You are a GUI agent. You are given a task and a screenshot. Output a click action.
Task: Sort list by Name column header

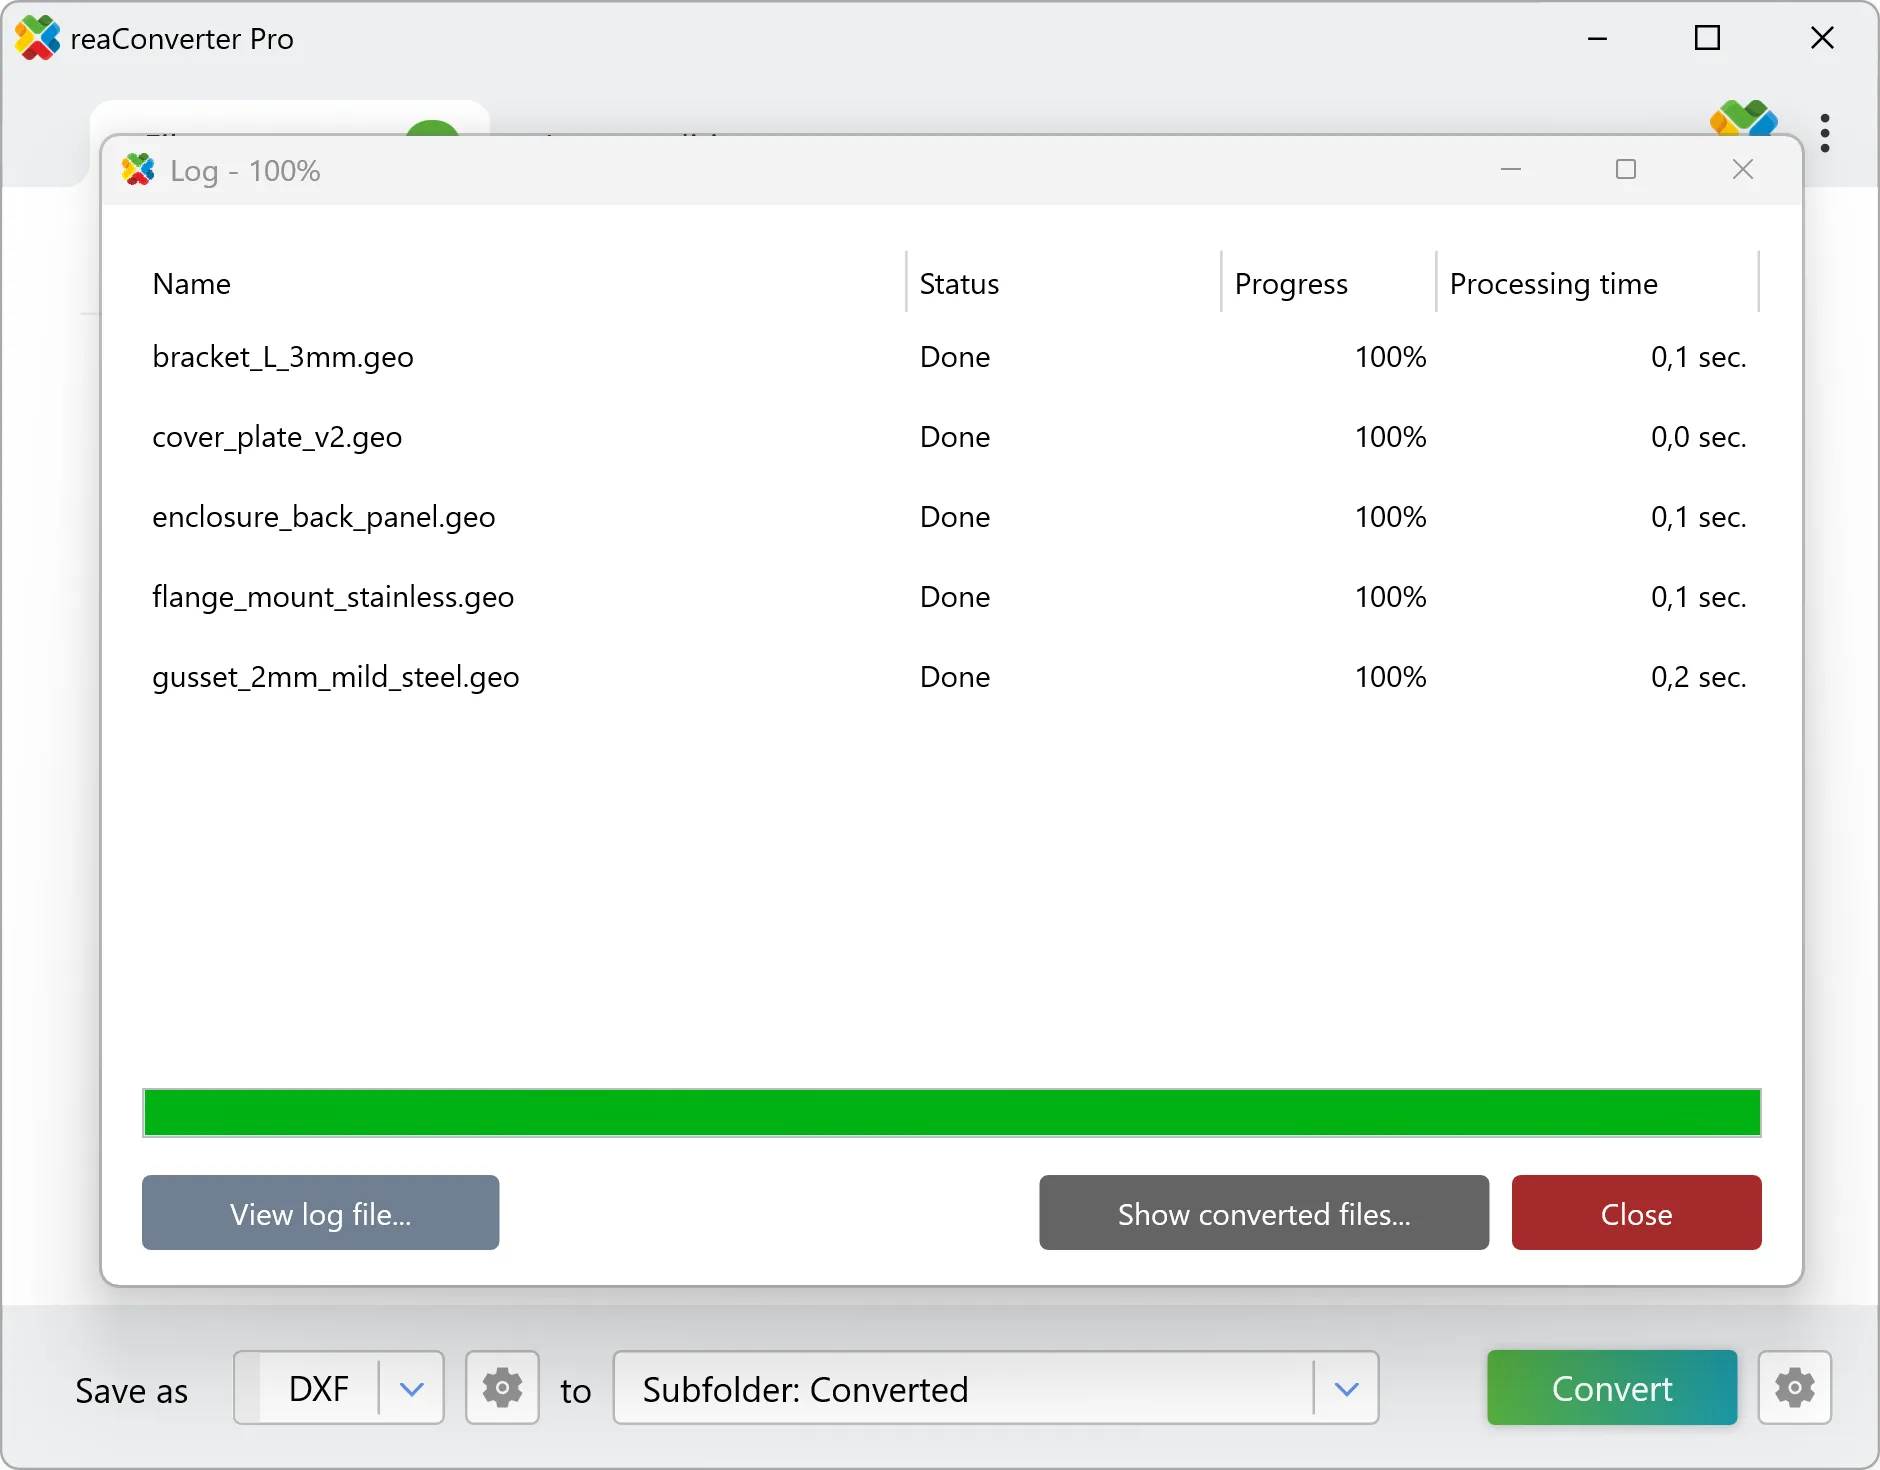pos(192,284)
